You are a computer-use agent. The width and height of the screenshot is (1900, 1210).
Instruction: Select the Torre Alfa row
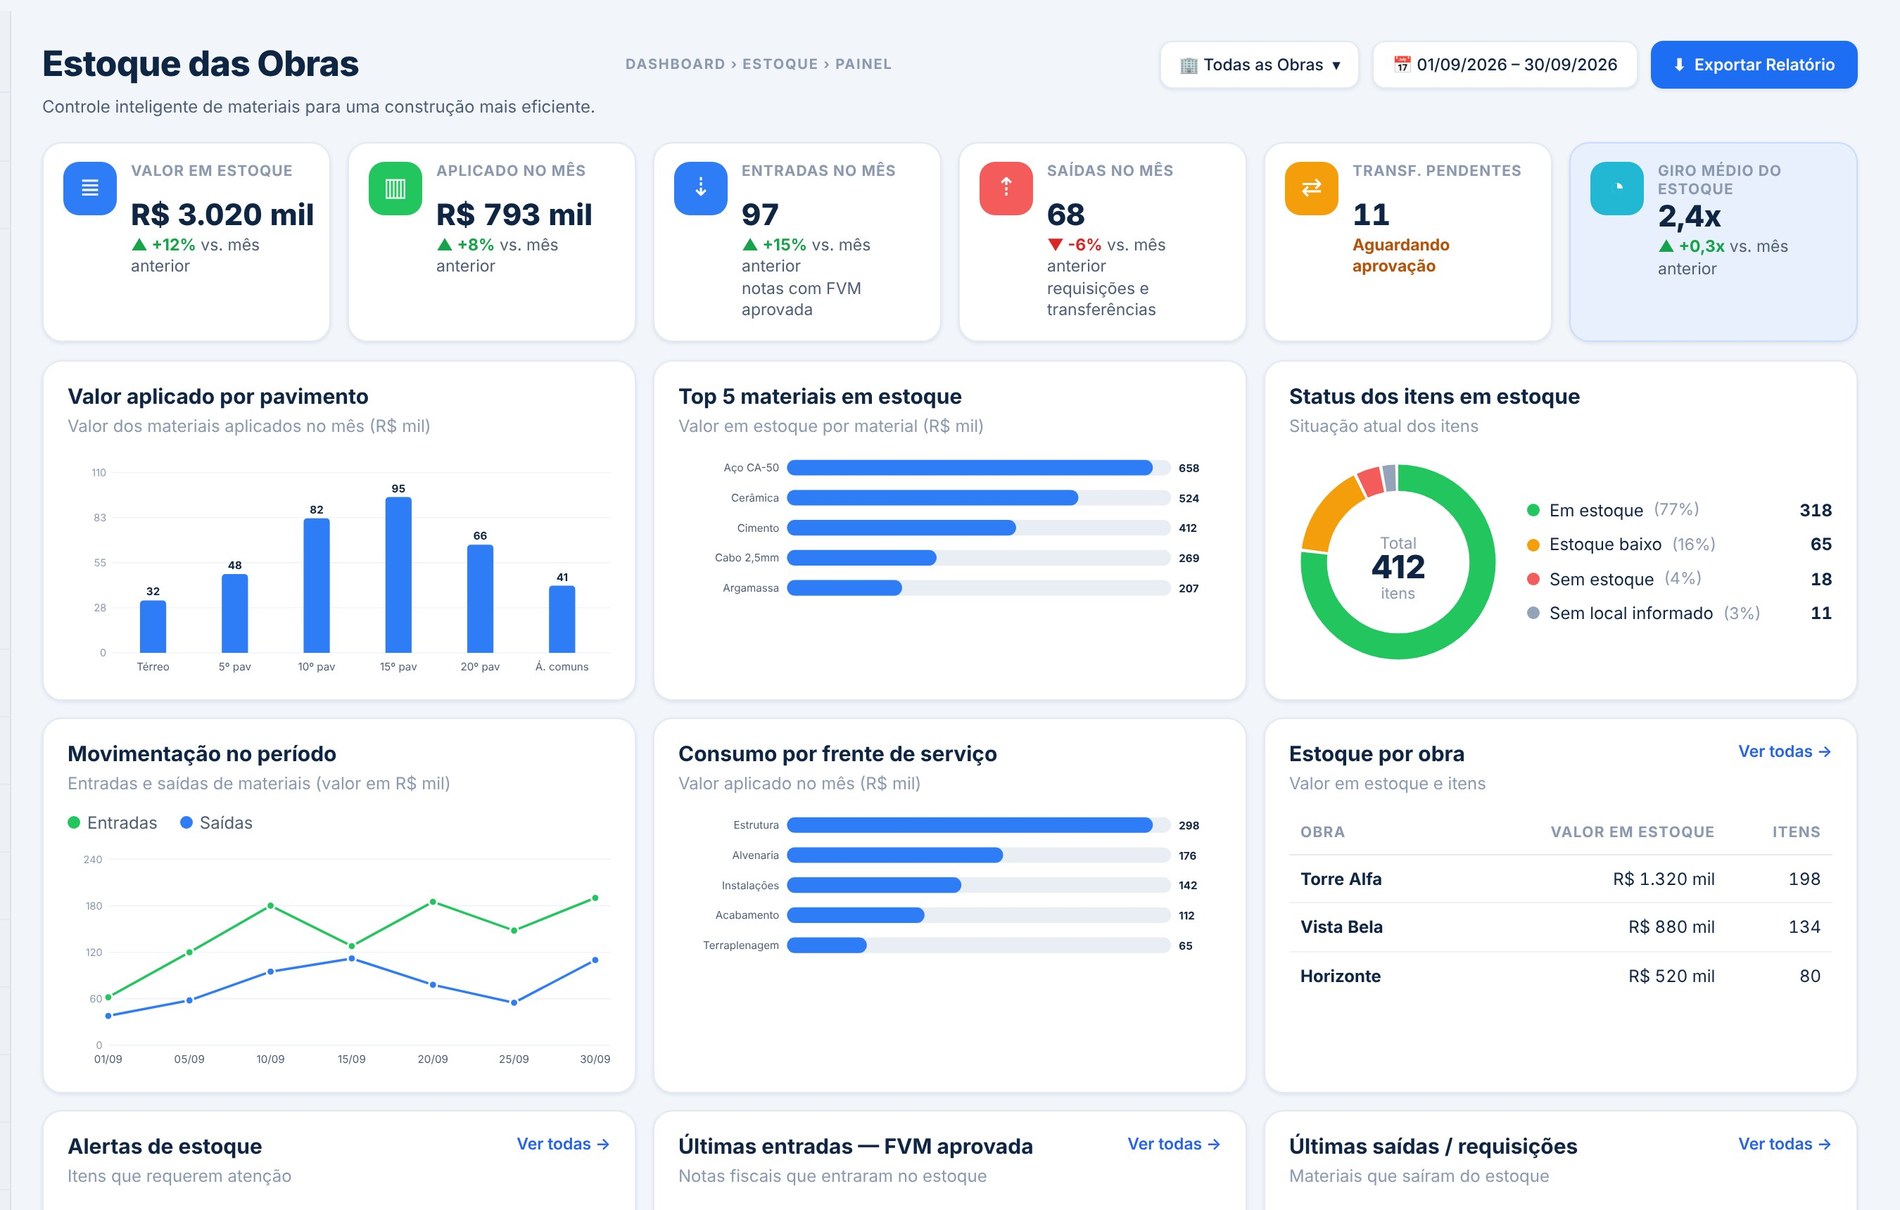pyautogui.click(x=1560, y=879)
